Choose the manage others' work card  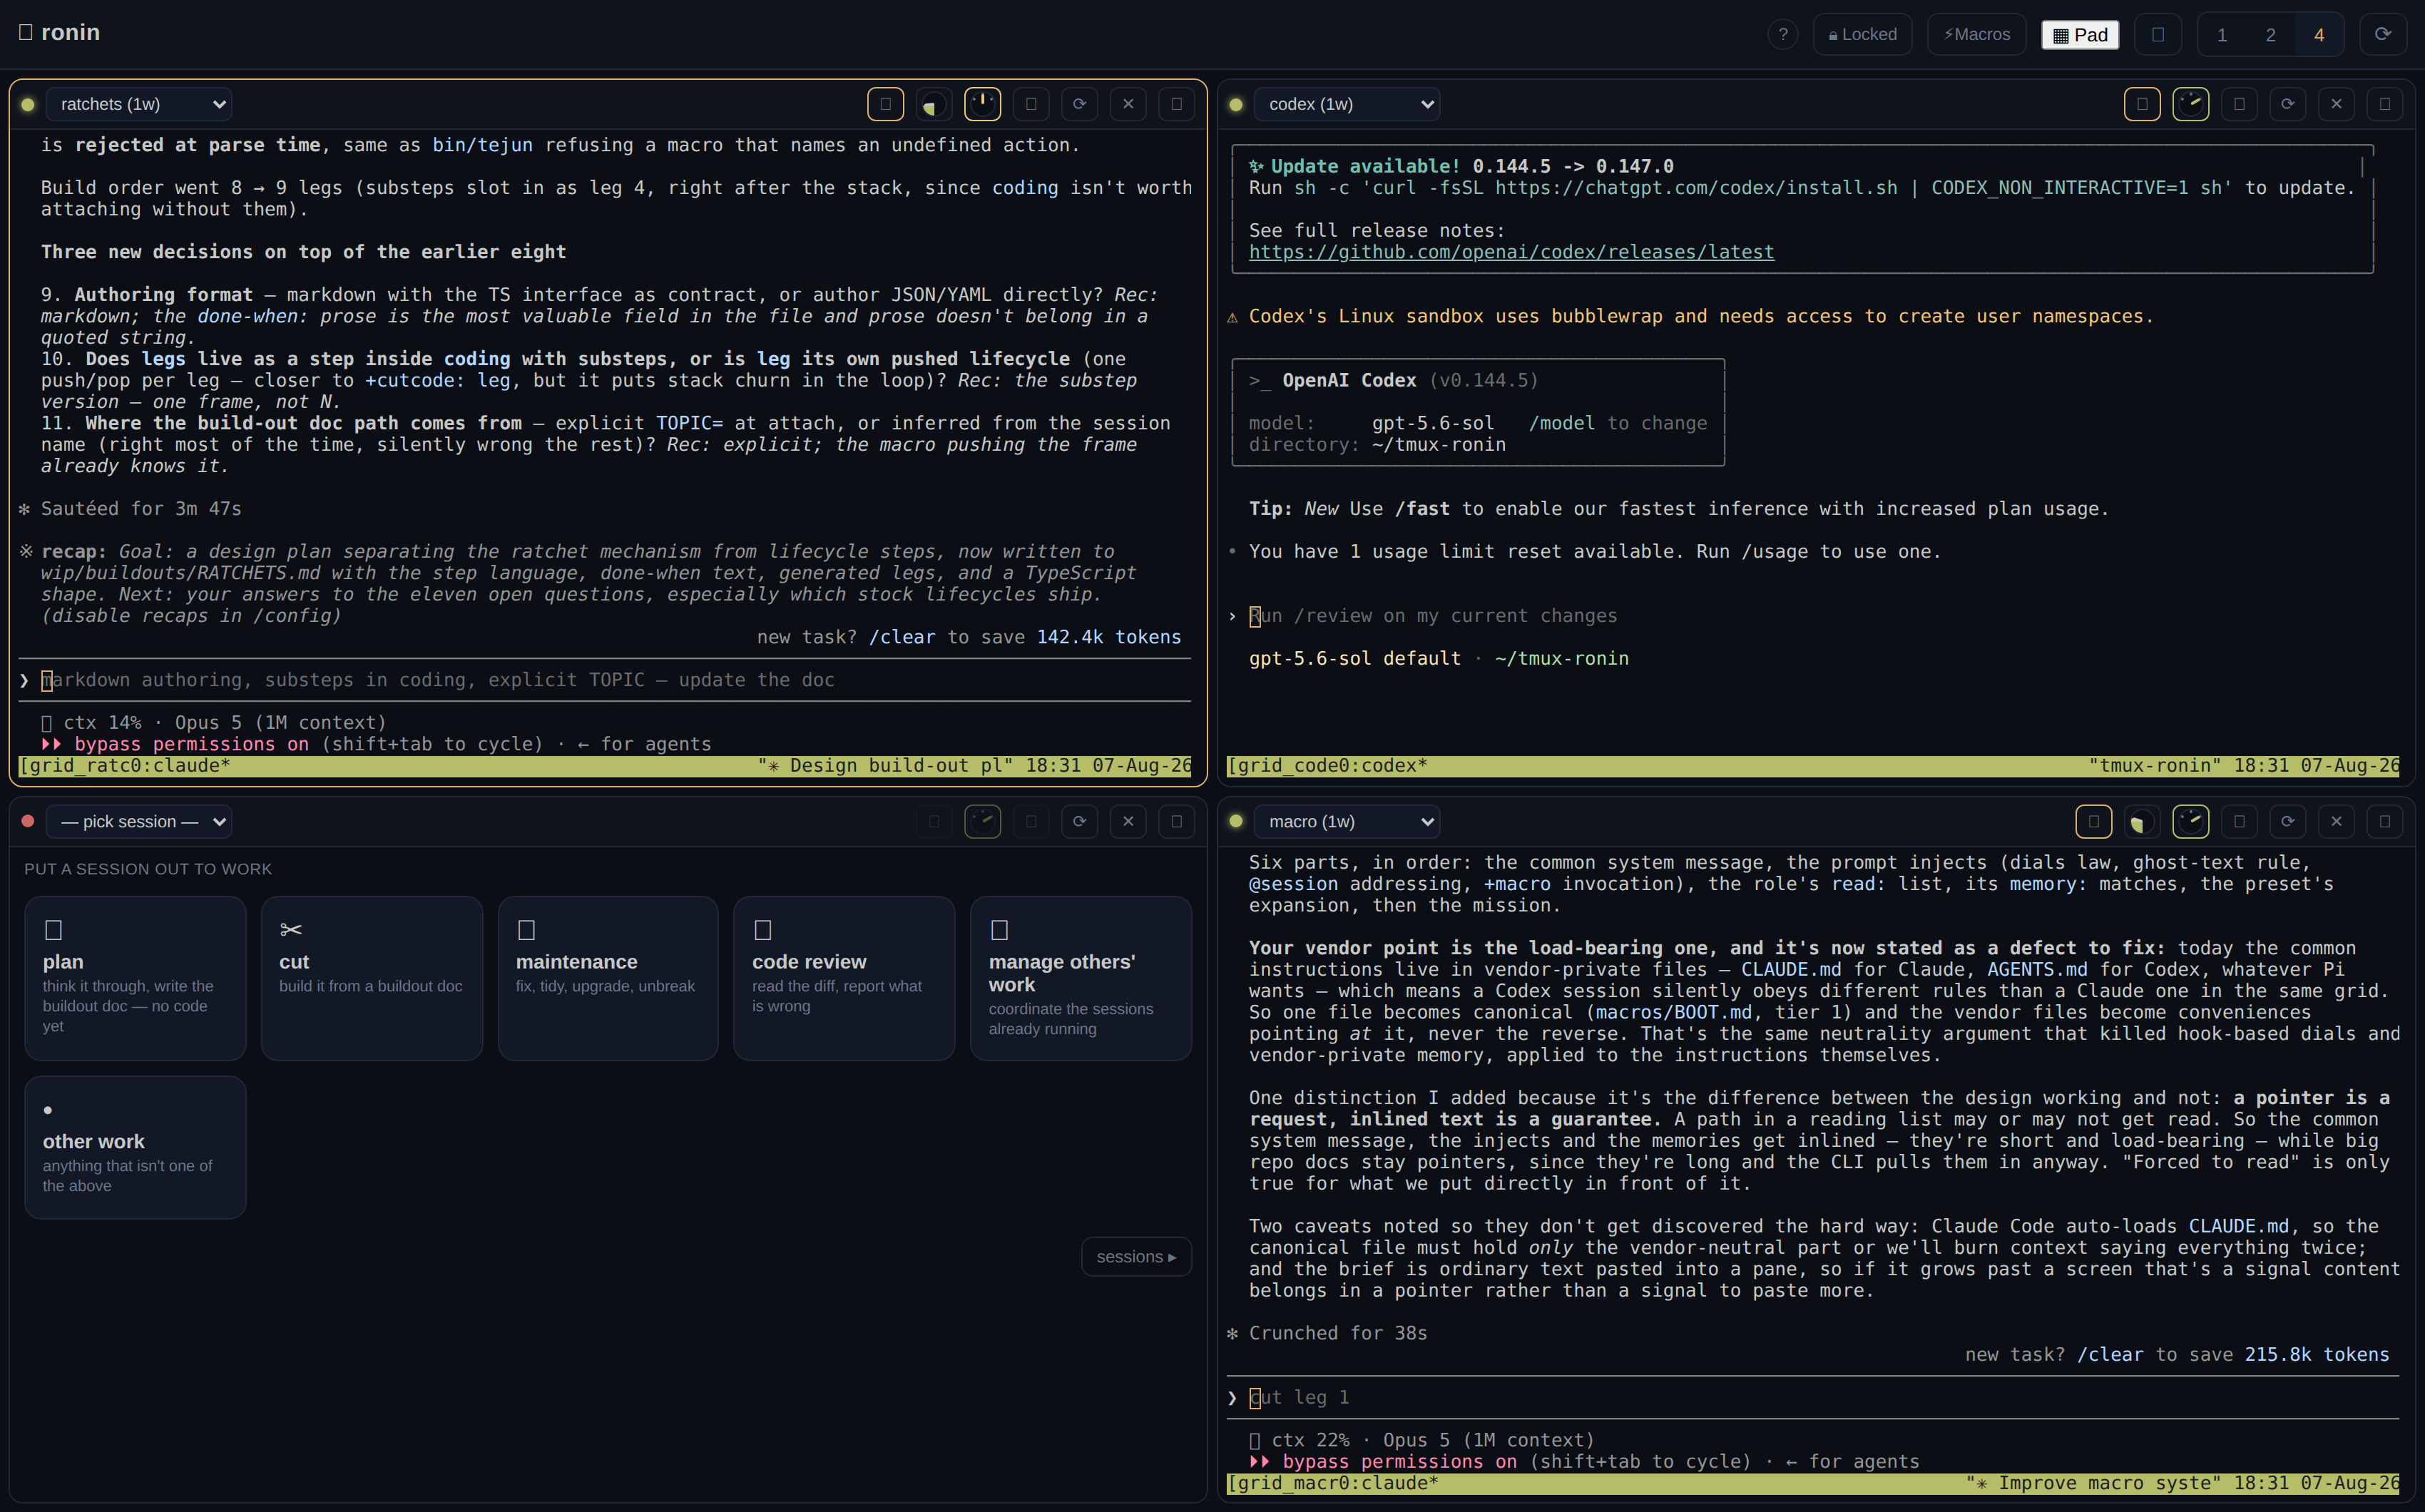(x=1081, y=978)
